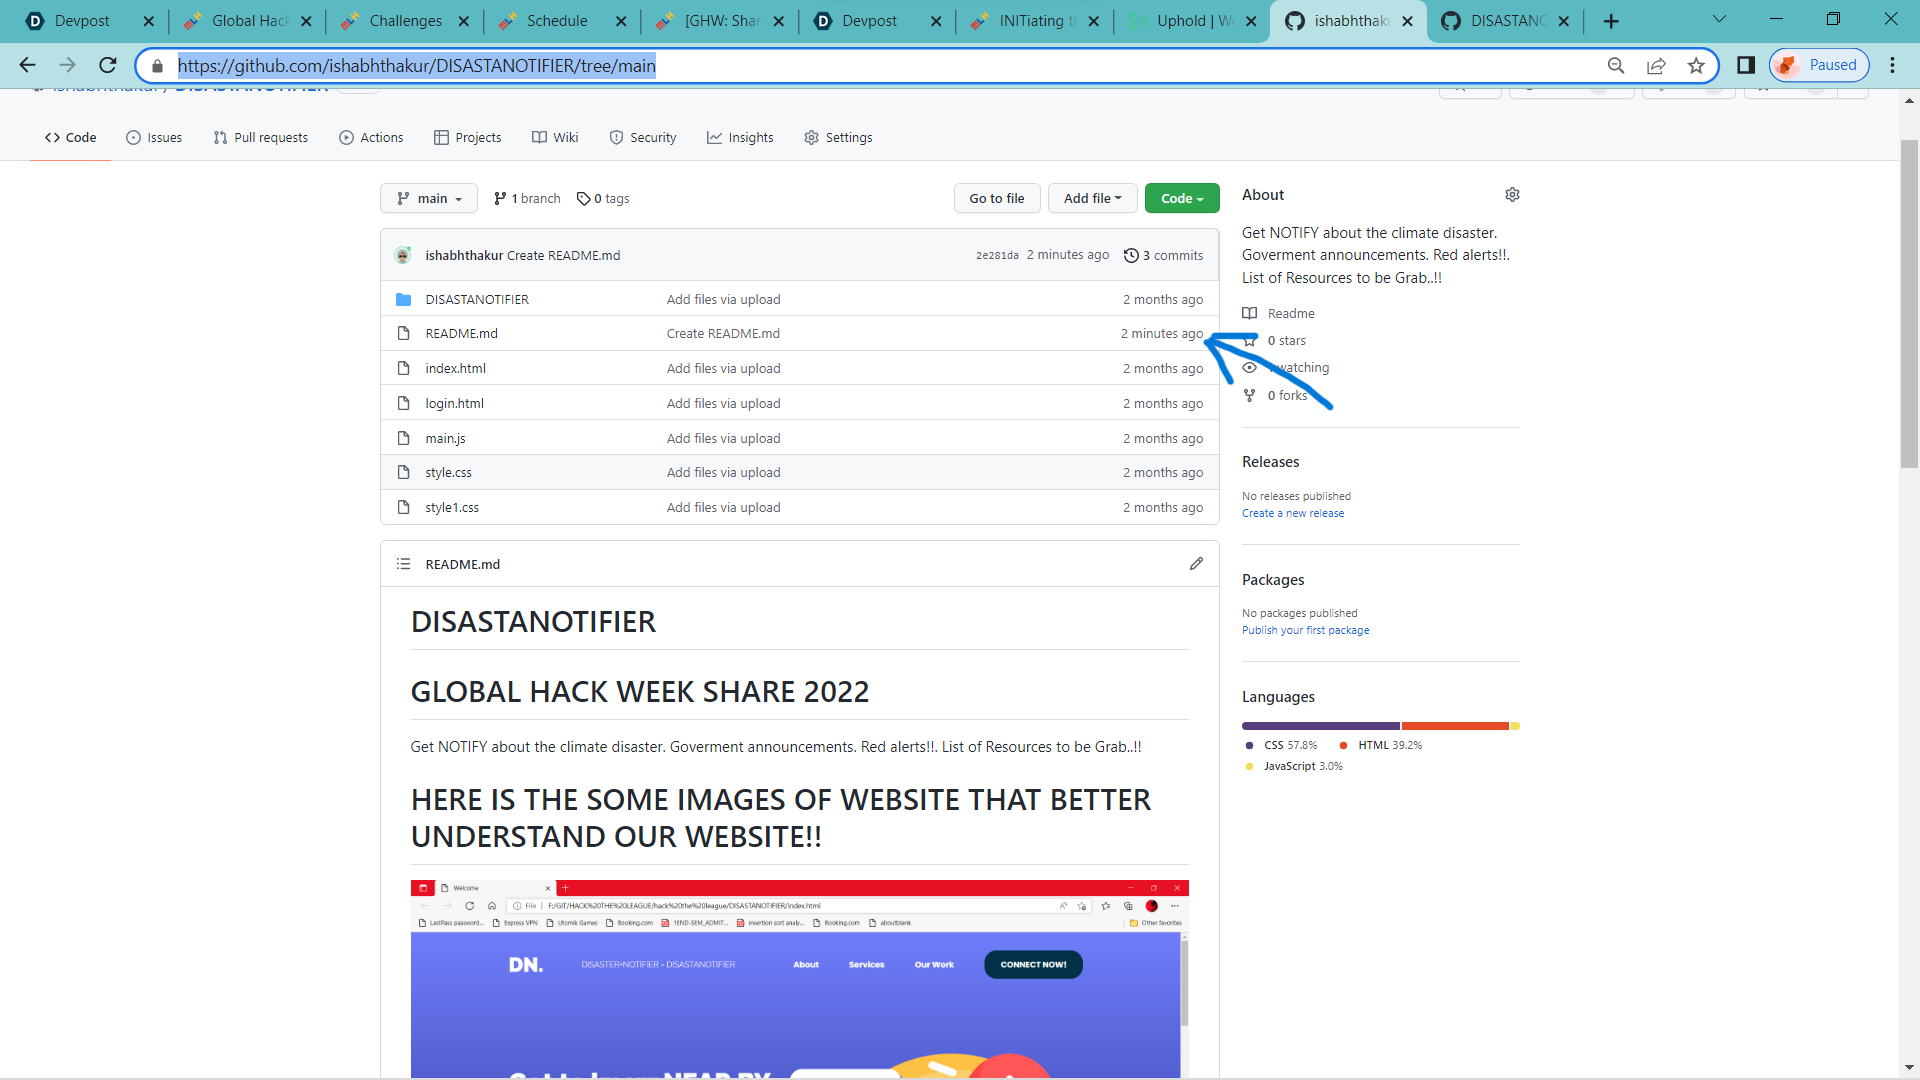The width and height of the screenshot is (1920, 1080).
Task: Expand the main branch dropdown
Action: tap(429, 199)
